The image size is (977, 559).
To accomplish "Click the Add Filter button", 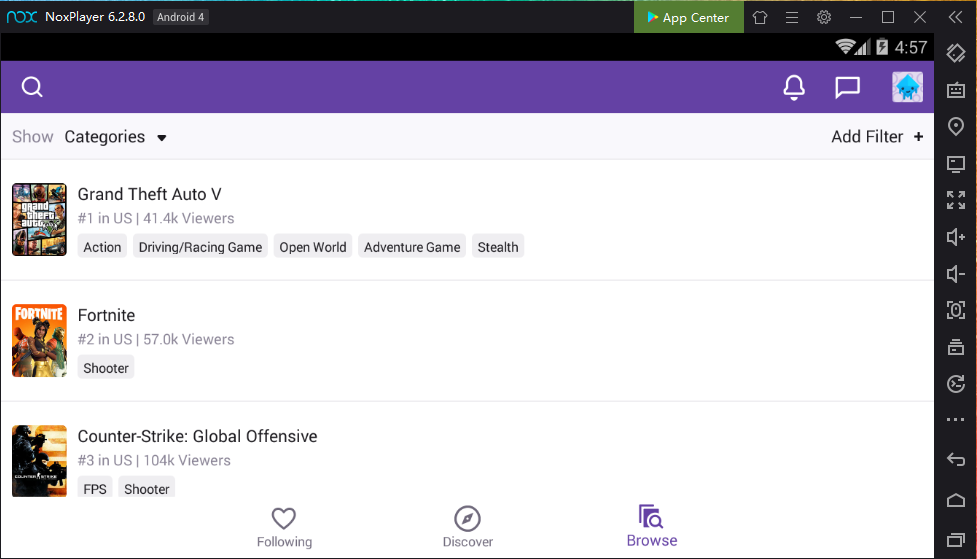I will (877, 137).
